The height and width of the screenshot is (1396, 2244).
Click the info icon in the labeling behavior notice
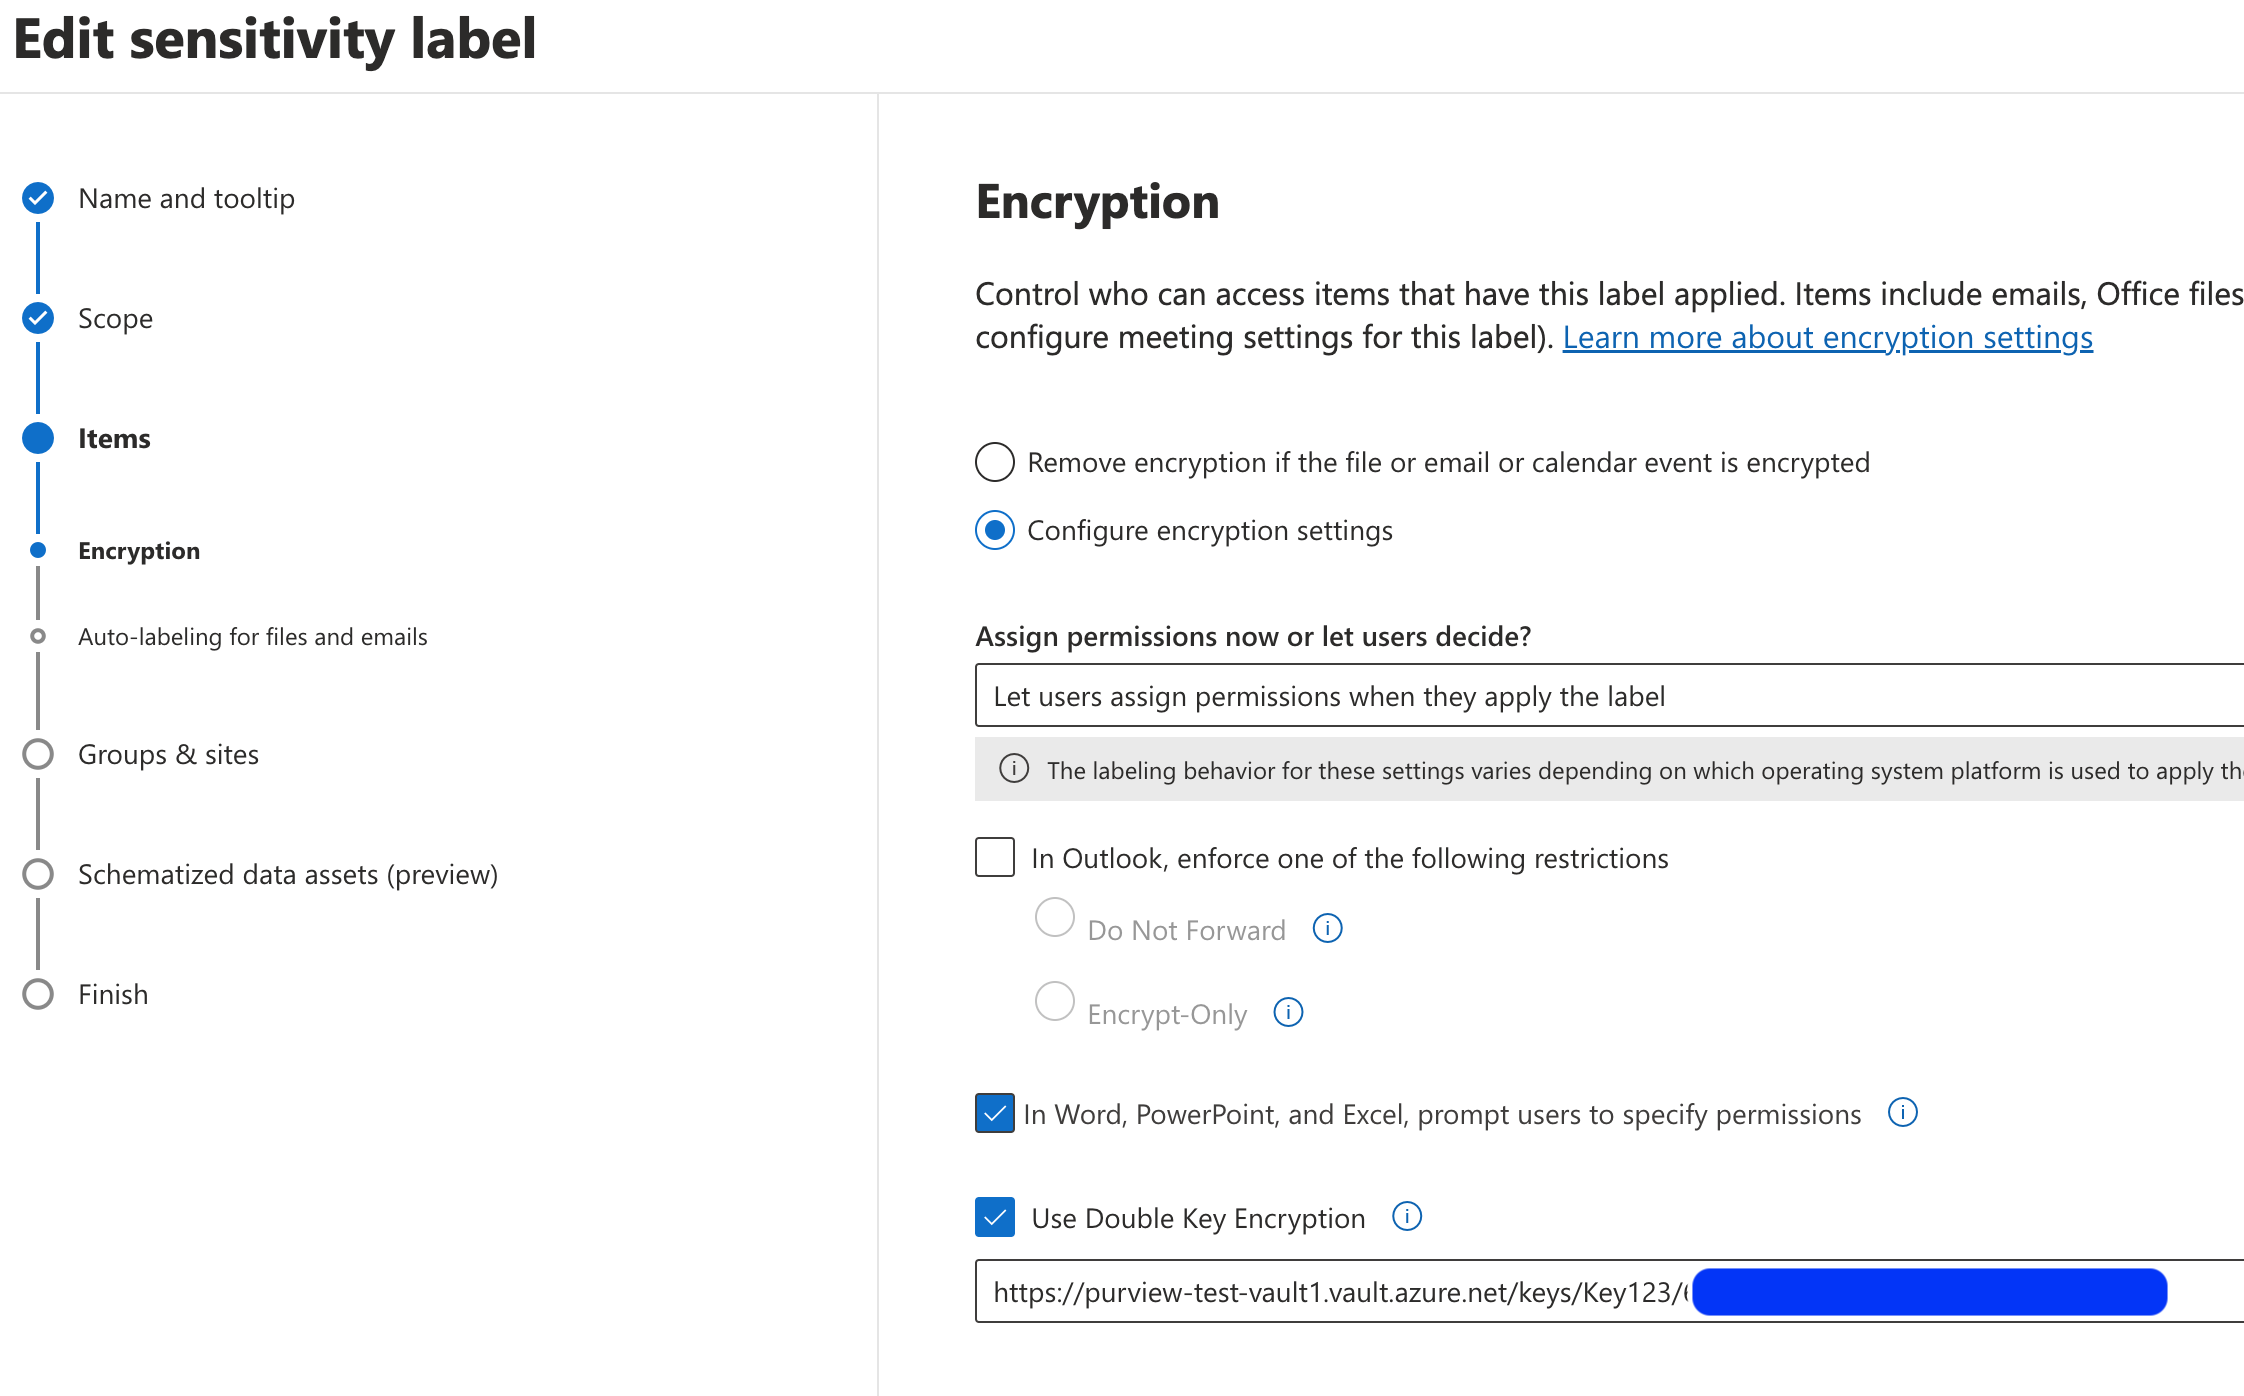[1013, 770]
